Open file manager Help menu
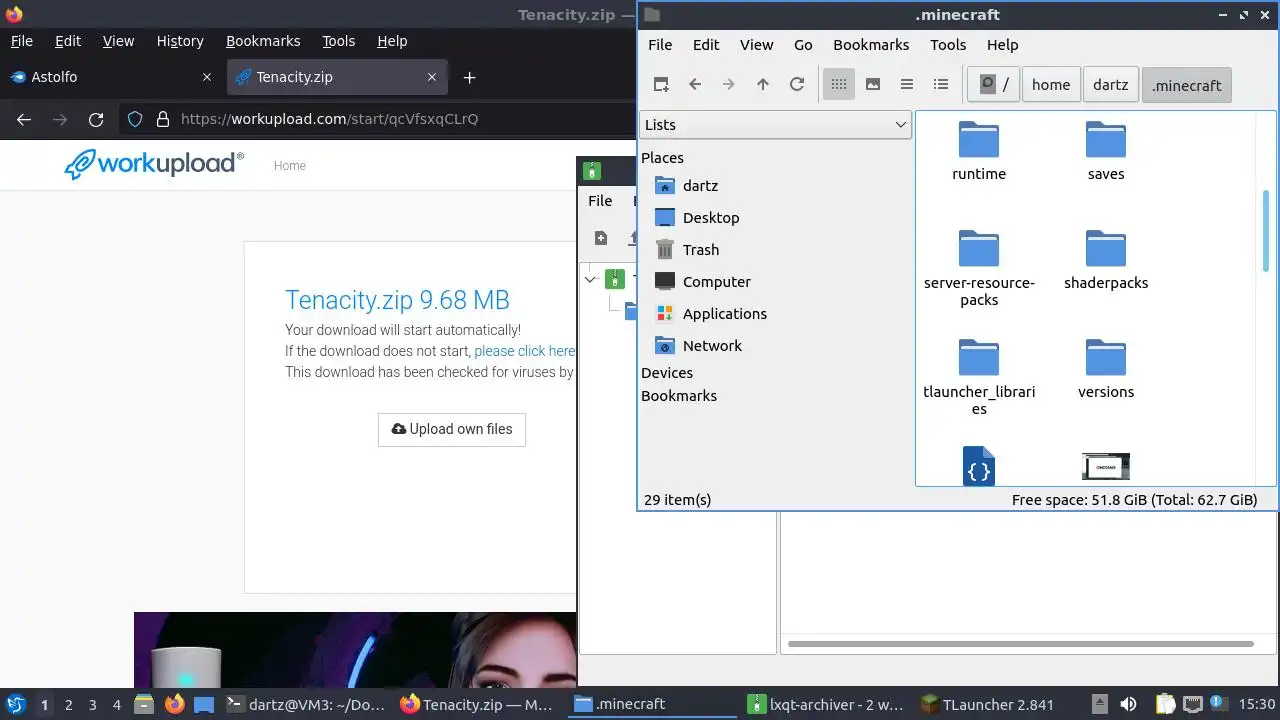The height and width of the screenshot is (720, 1280). pyautogui.click(x=1002, y=45)
